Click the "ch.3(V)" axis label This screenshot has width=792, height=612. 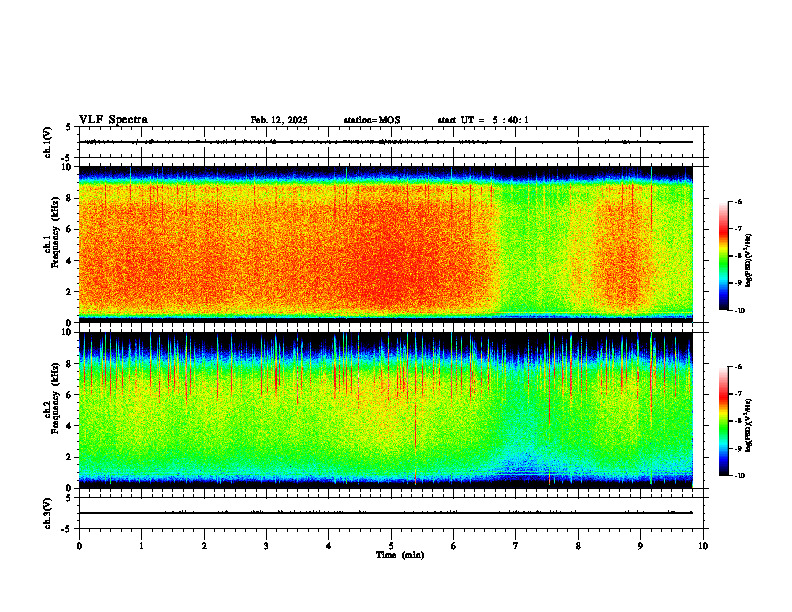point(48,513)
